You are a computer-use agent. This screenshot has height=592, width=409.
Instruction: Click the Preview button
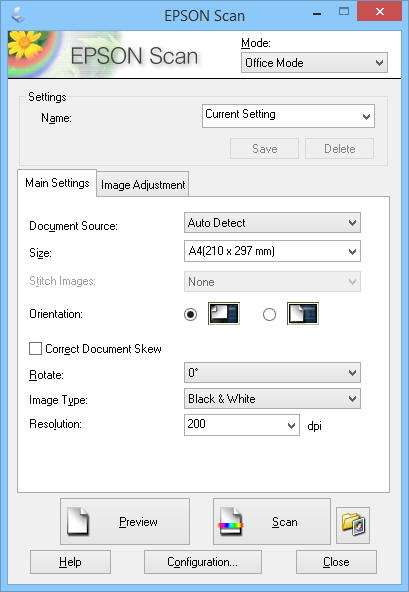(125, 521)
